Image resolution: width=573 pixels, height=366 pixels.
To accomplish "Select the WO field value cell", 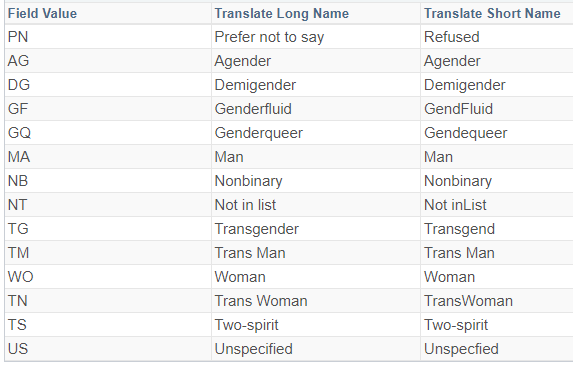I will tap(108, 277).
